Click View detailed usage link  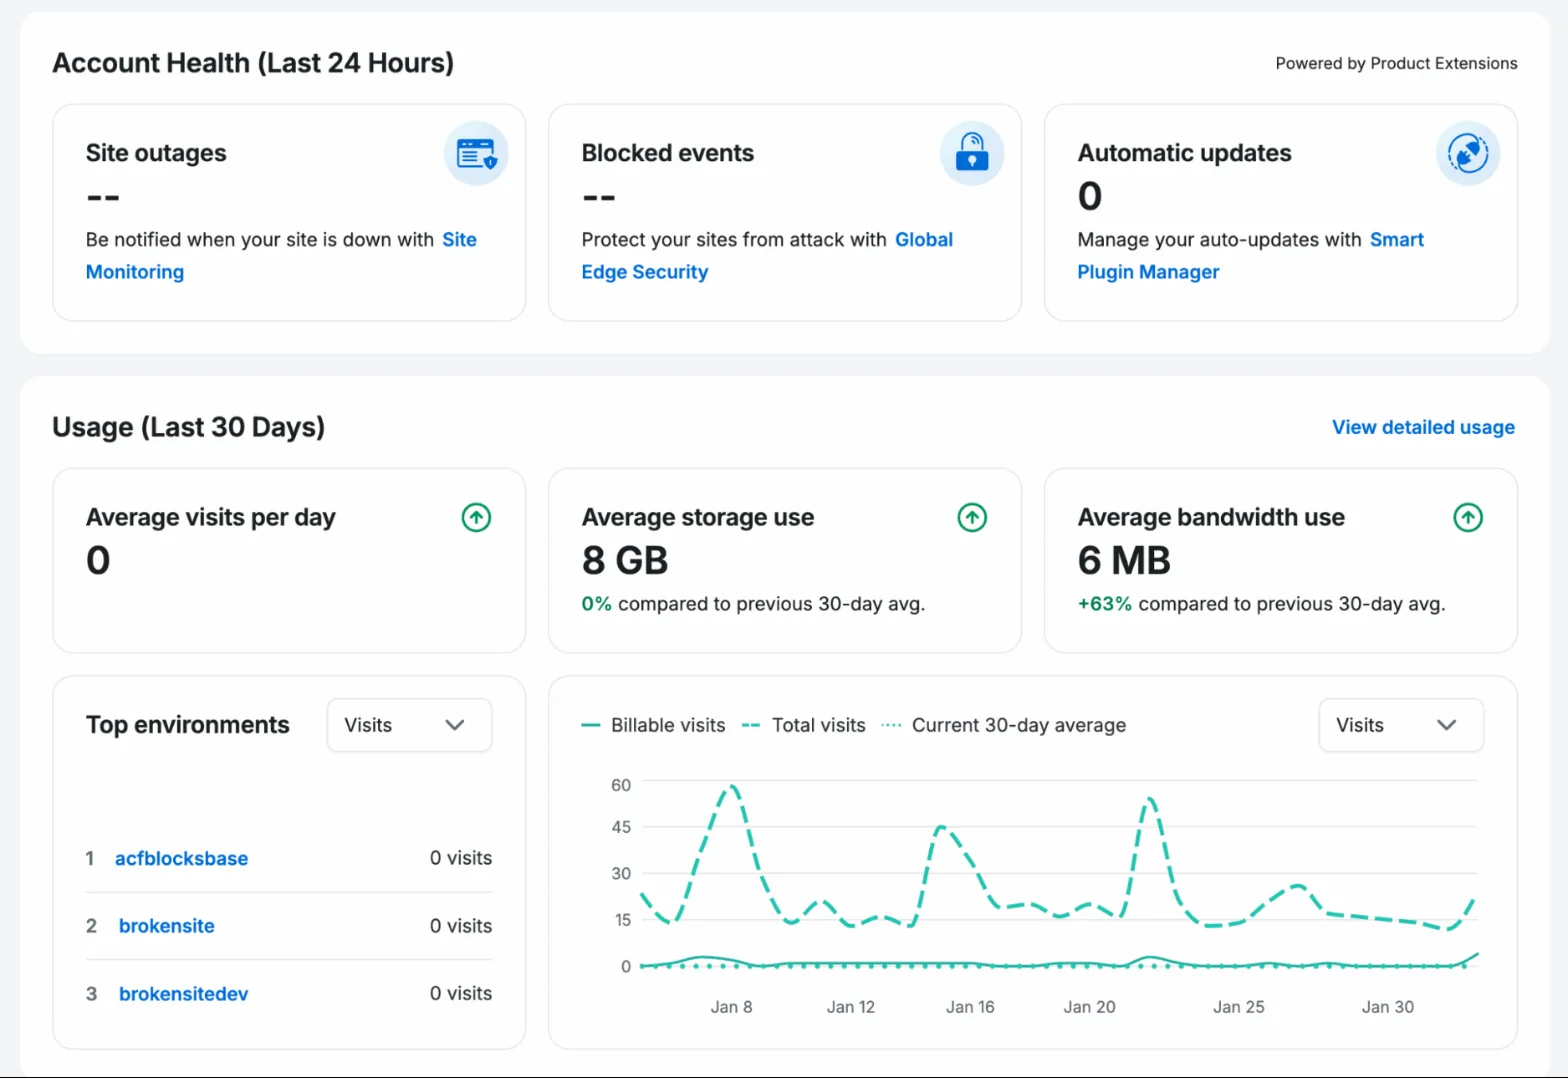point(1423,427)
